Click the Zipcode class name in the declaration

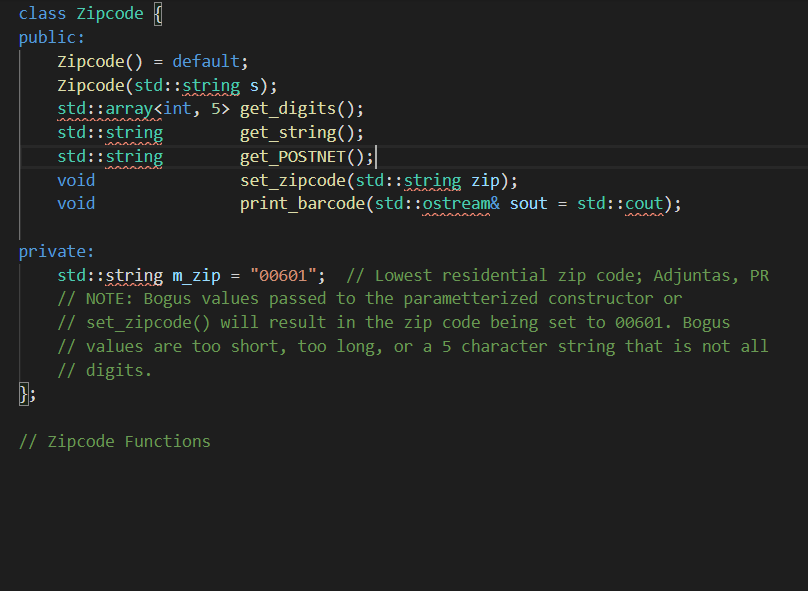pyautogui.click(x=110, y=13)
